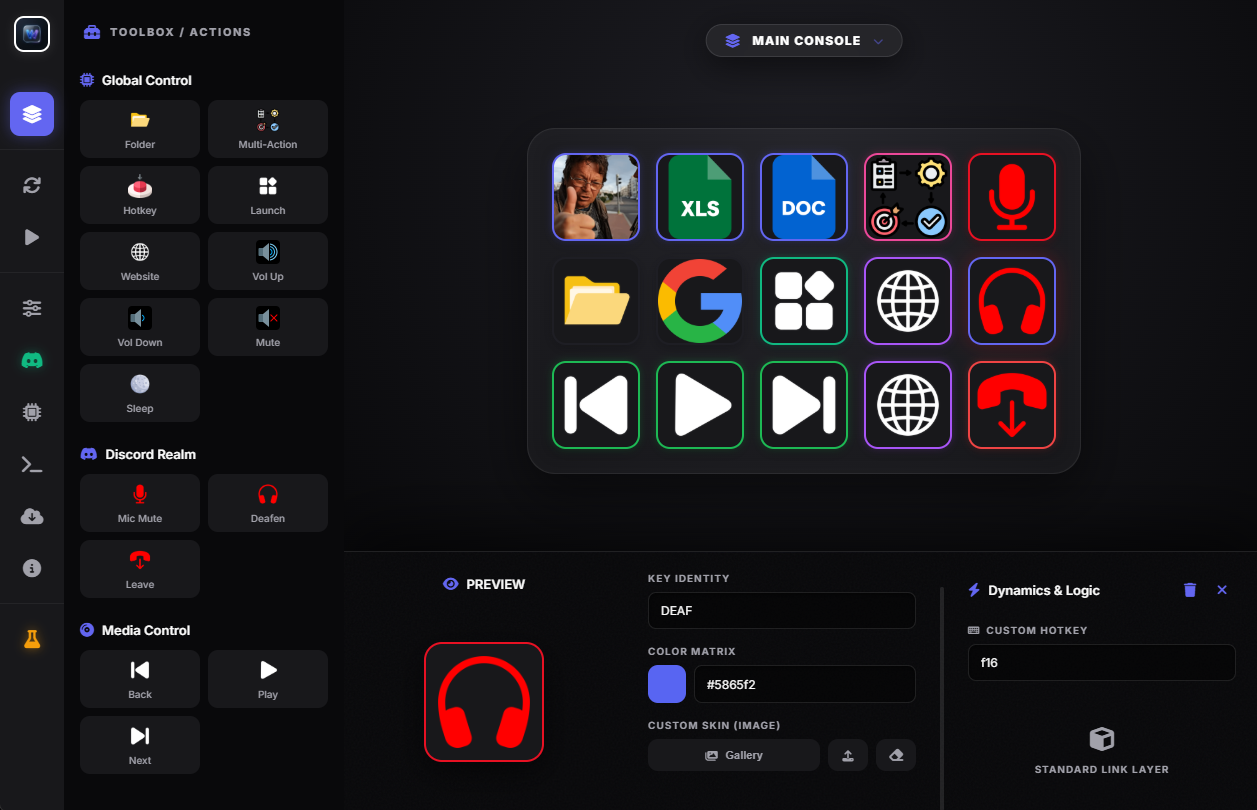Select the XLS key on the console grid
The image size is (1257, 810).
pos(700,197)
